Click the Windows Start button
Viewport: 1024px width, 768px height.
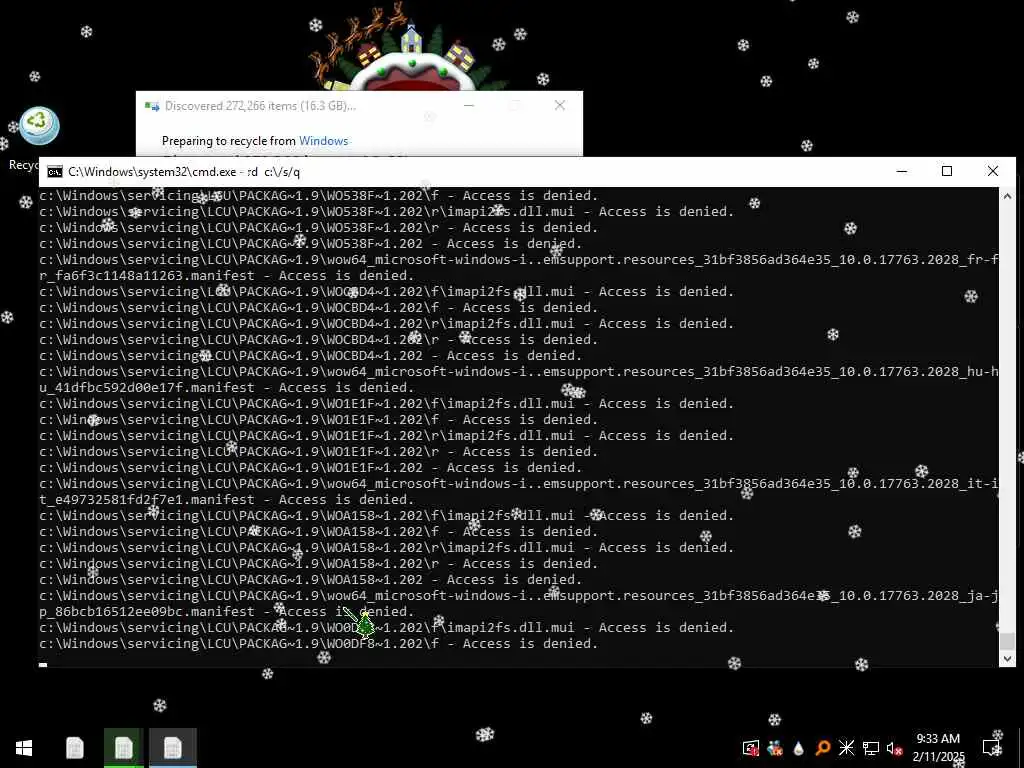[24, 748]
